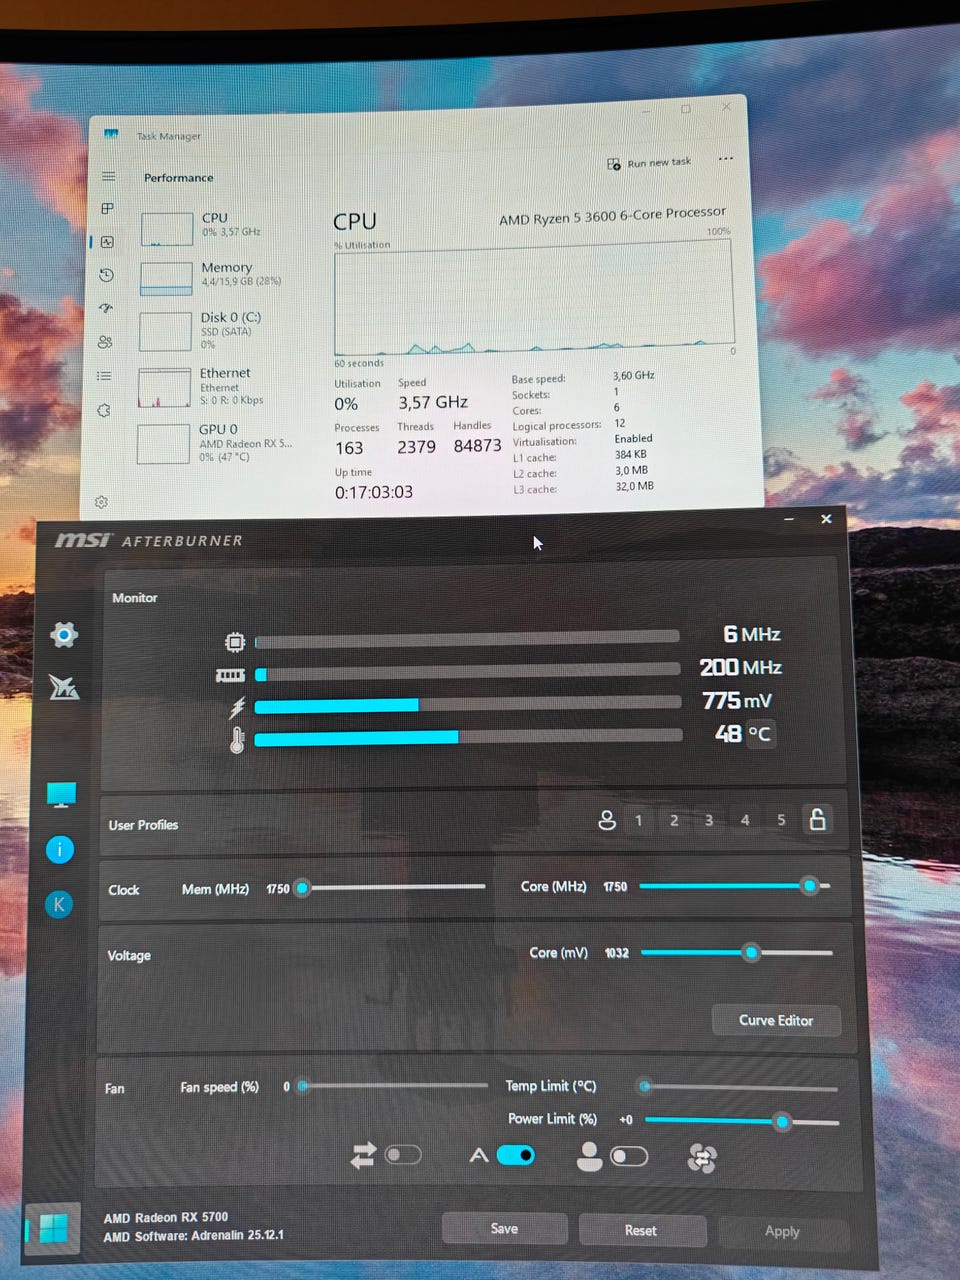Viewport: 960px width, 1280px height.
Task: Click the thermometer temperature icon in Monitor
Action: [x=237, y=740]
